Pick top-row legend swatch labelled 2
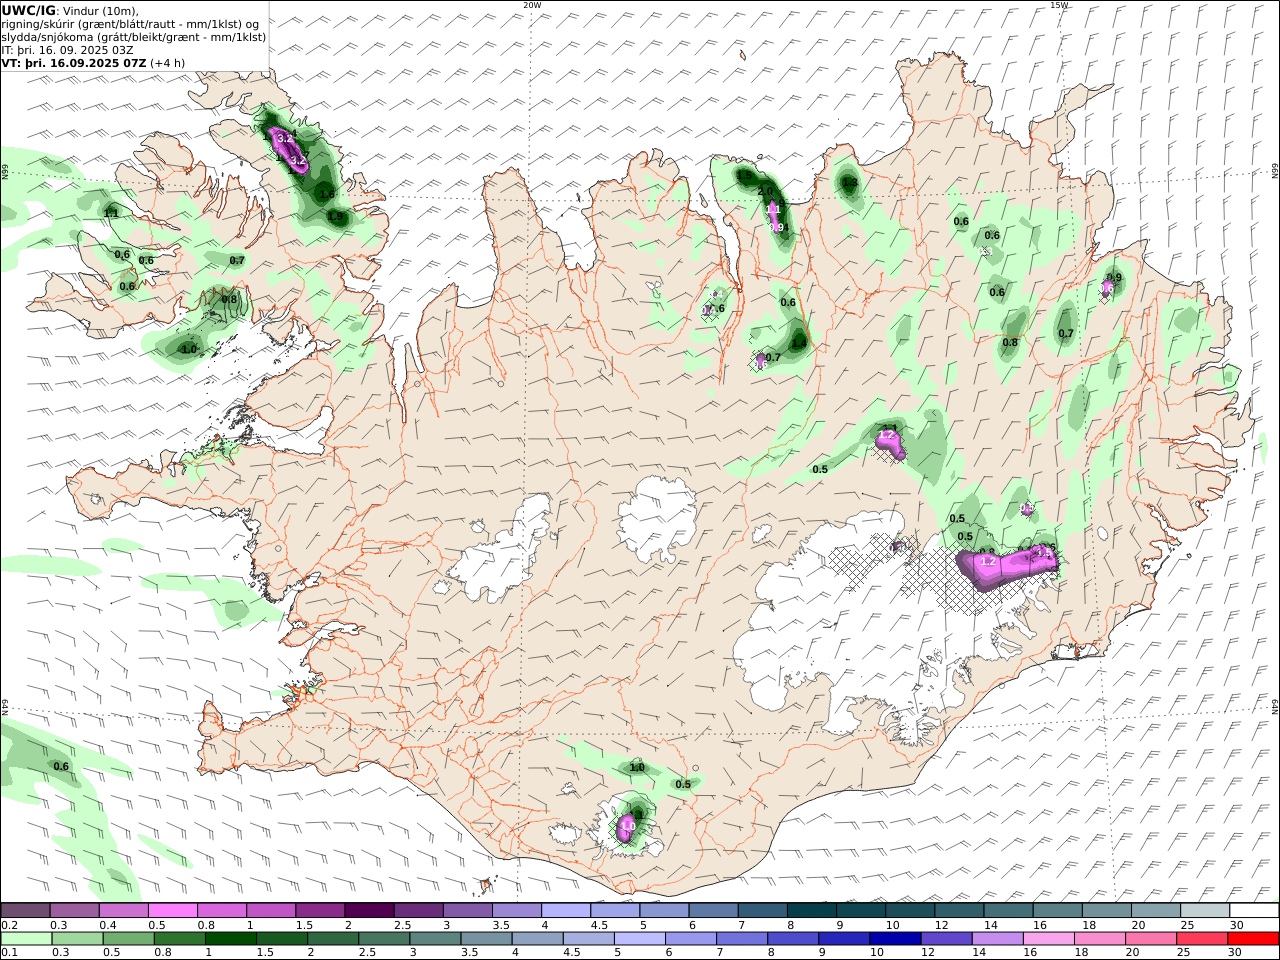 pos(368,910)
